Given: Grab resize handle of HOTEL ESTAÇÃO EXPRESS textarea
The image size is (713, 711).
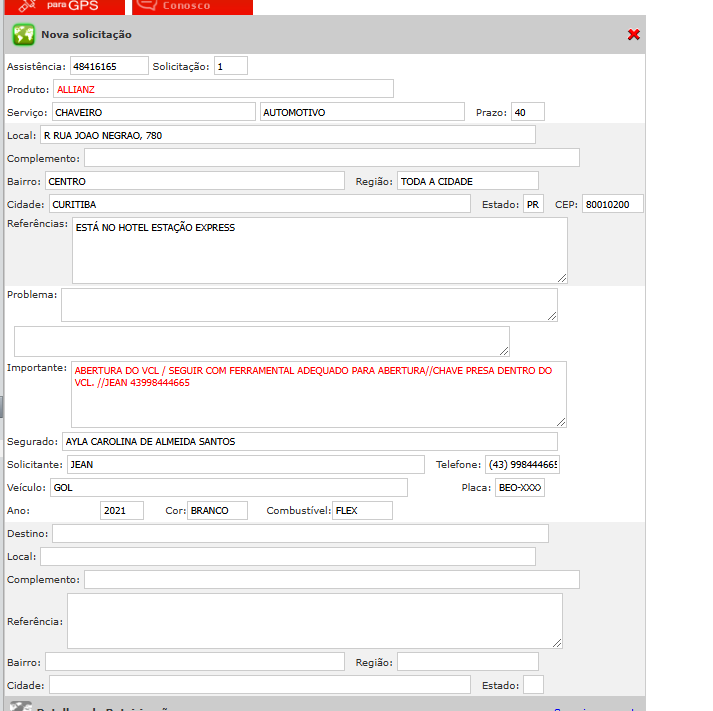Looking at the screenshot, I should [x=562, y=278].
